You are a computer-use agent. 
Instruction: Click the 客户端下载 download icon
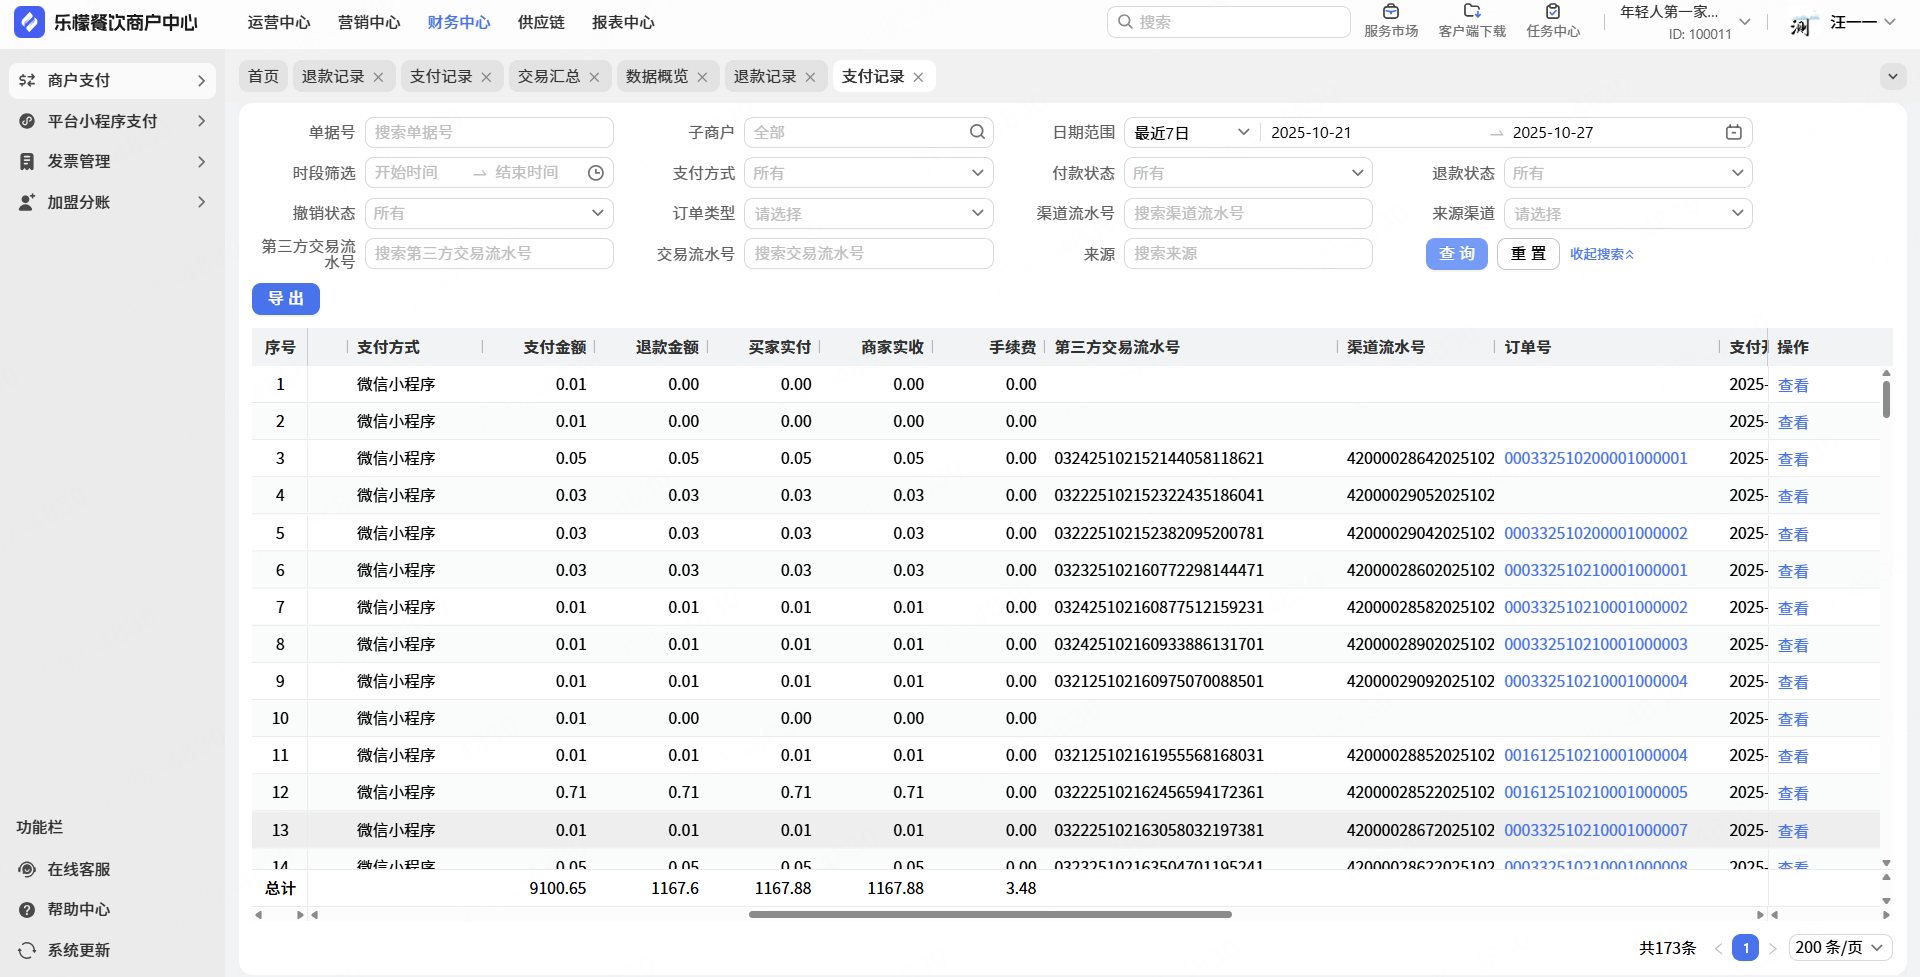[x=1472, y=12]
